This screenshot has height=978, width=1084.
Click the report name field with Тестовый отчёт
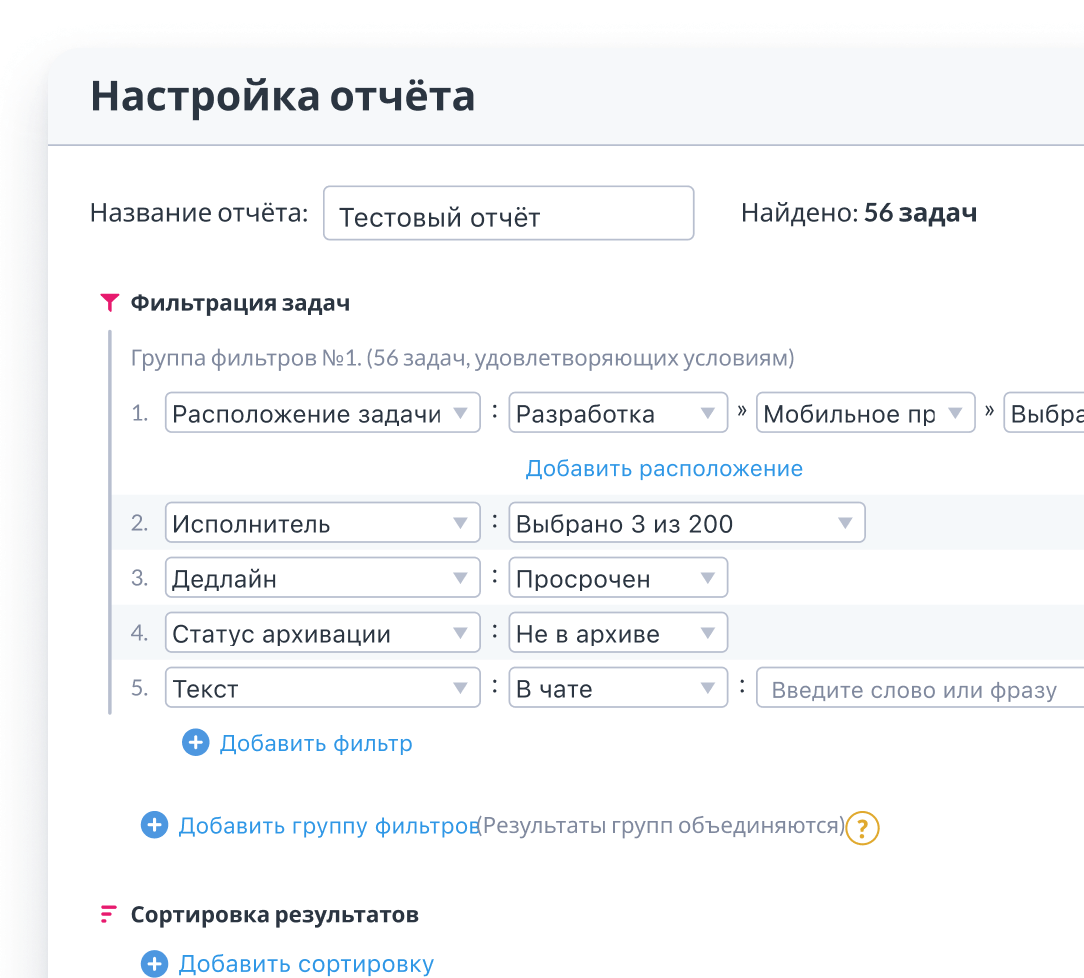(508, 212)
